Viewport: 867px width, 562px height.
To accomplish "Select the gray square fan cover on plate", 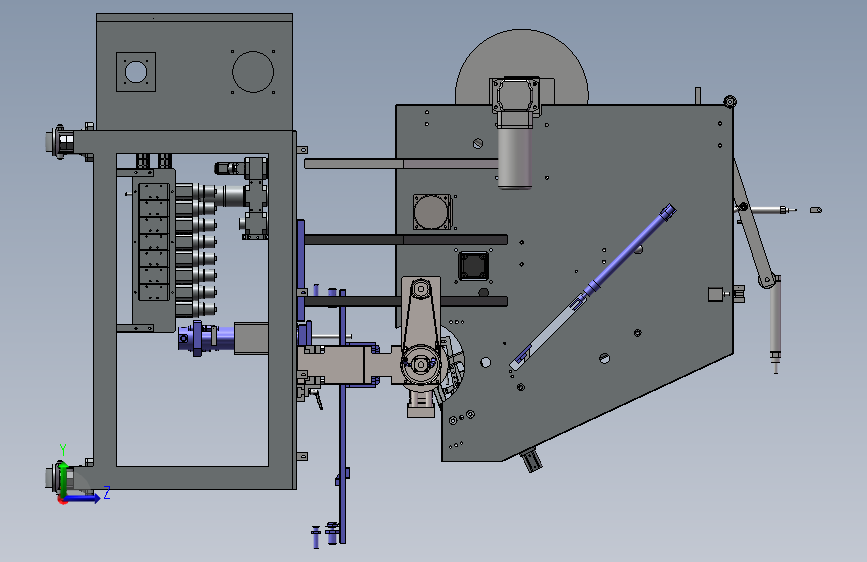I will [x=432, y=212].
